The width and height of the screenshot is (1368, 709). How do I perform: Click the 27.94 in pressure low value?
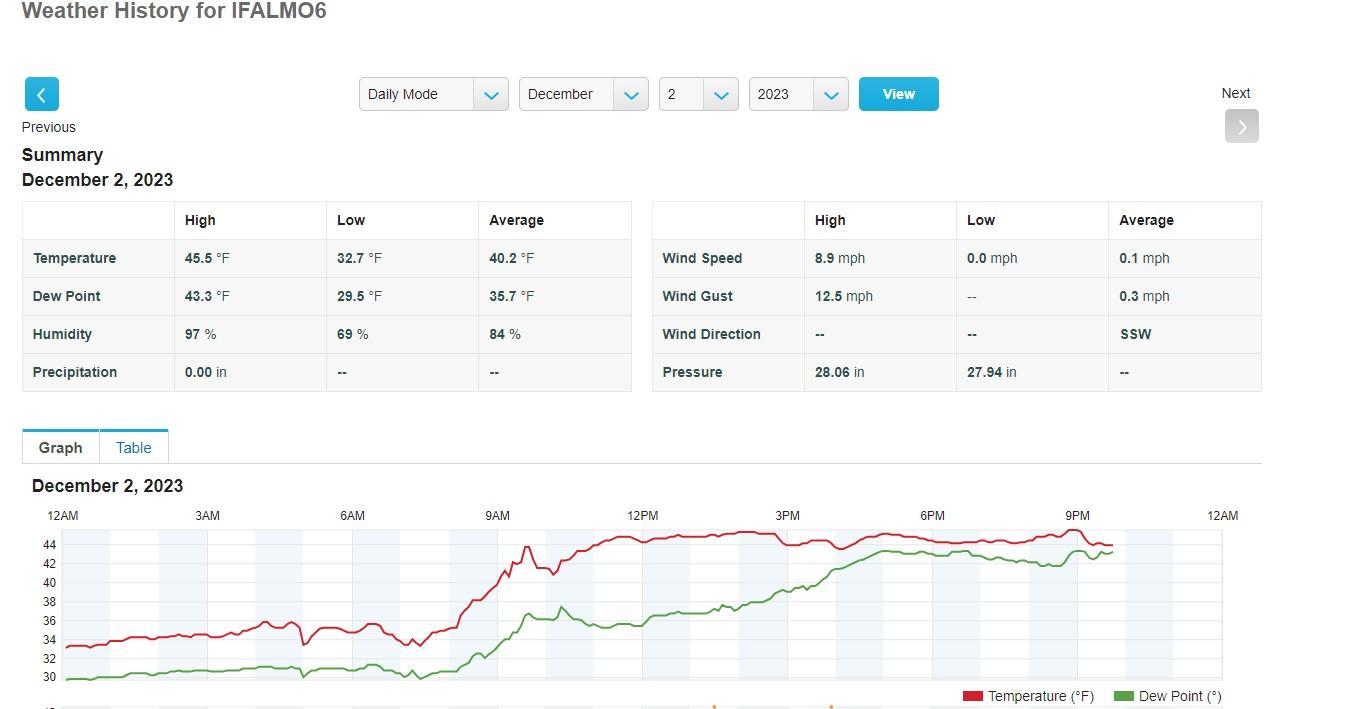pyautogui.click(x=992, y=372)
